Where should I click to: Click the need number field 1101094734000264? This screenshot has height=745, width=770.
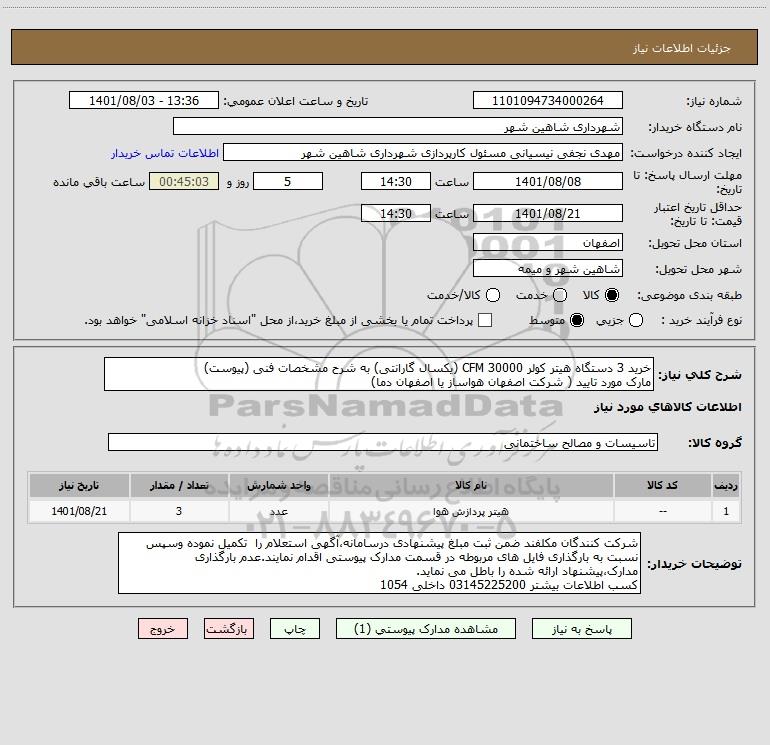(x=548, y=101)
